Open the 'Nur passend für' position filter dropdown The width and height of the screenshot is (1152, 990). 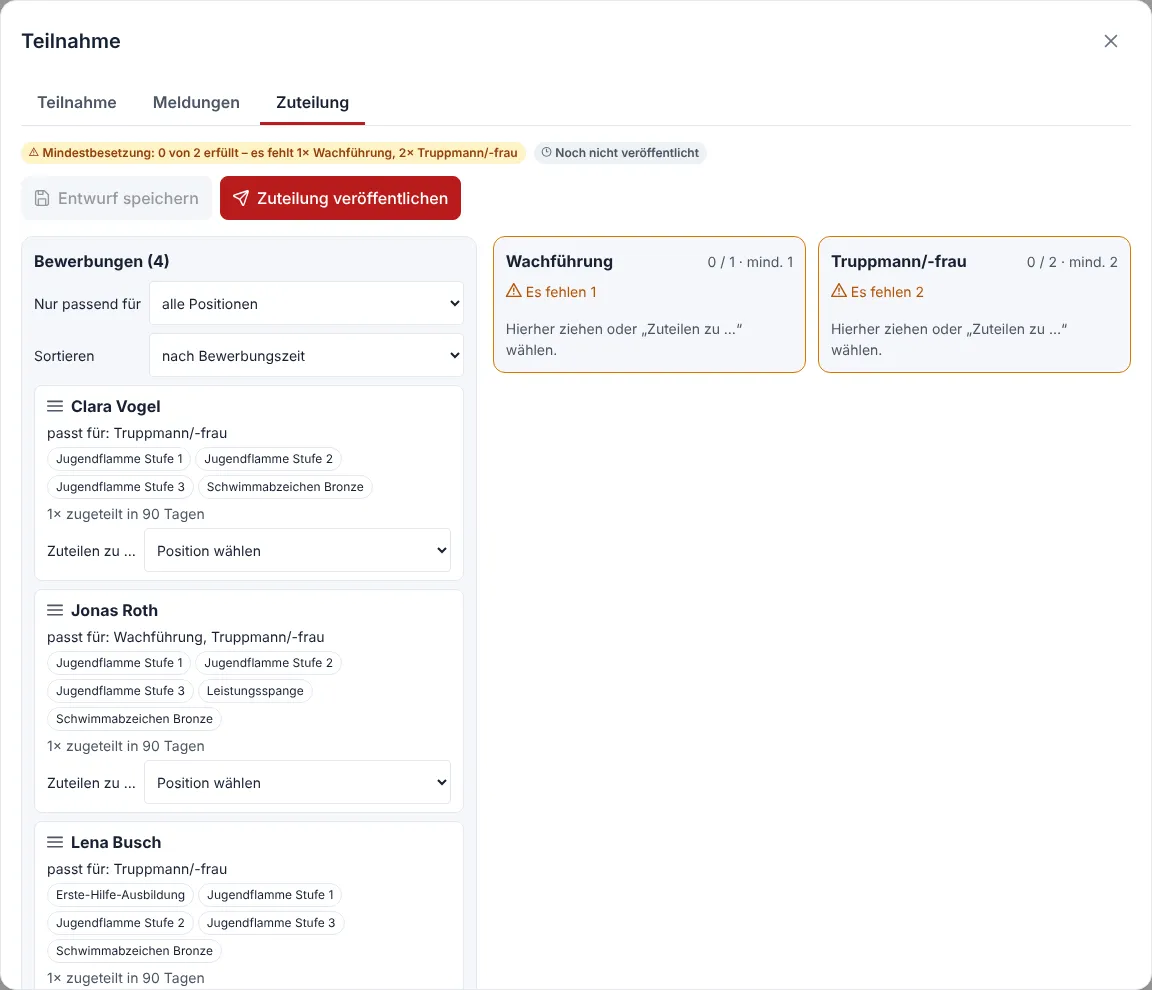(x=306, y=303)
